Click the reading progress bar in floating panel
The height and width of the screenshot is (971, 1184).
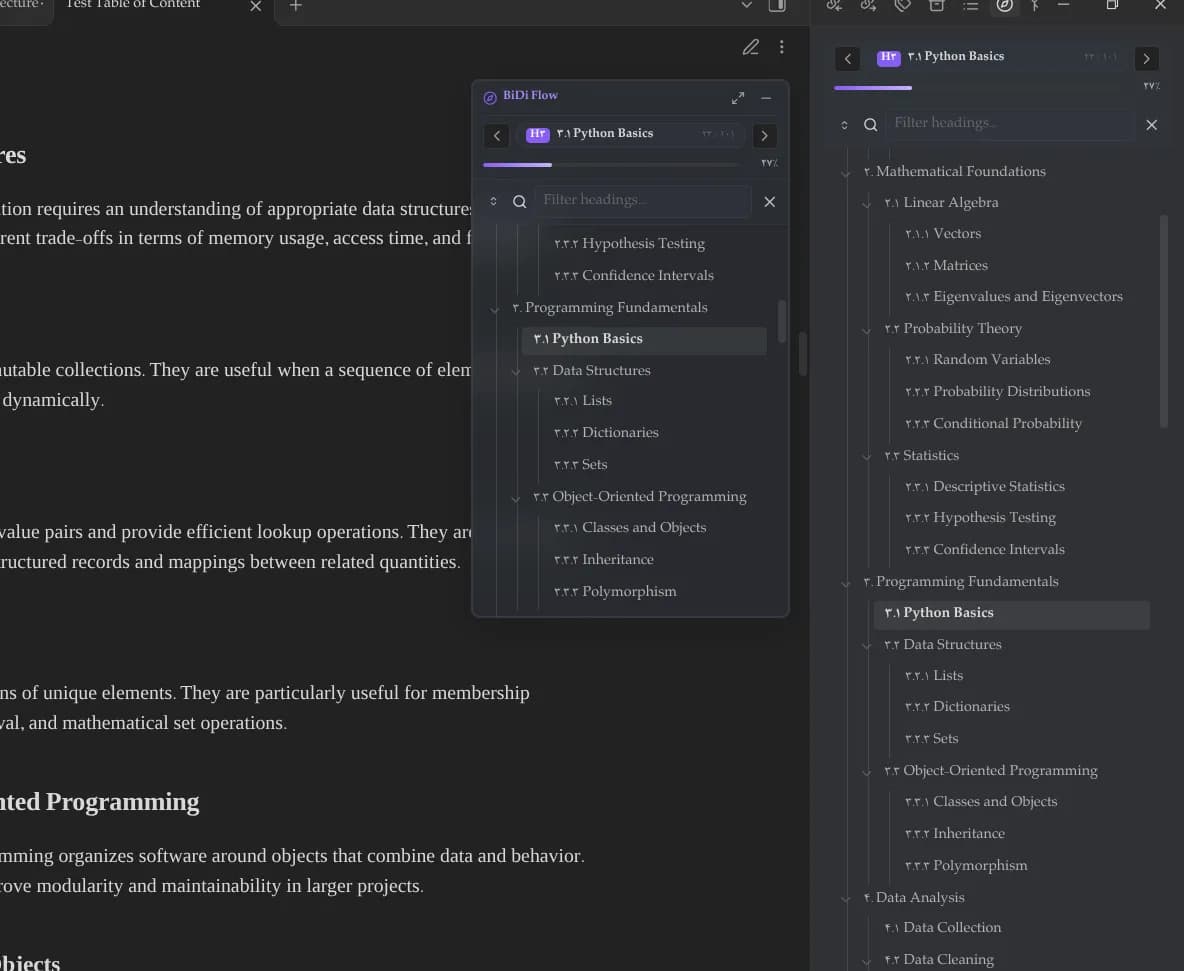coord(612,165)
